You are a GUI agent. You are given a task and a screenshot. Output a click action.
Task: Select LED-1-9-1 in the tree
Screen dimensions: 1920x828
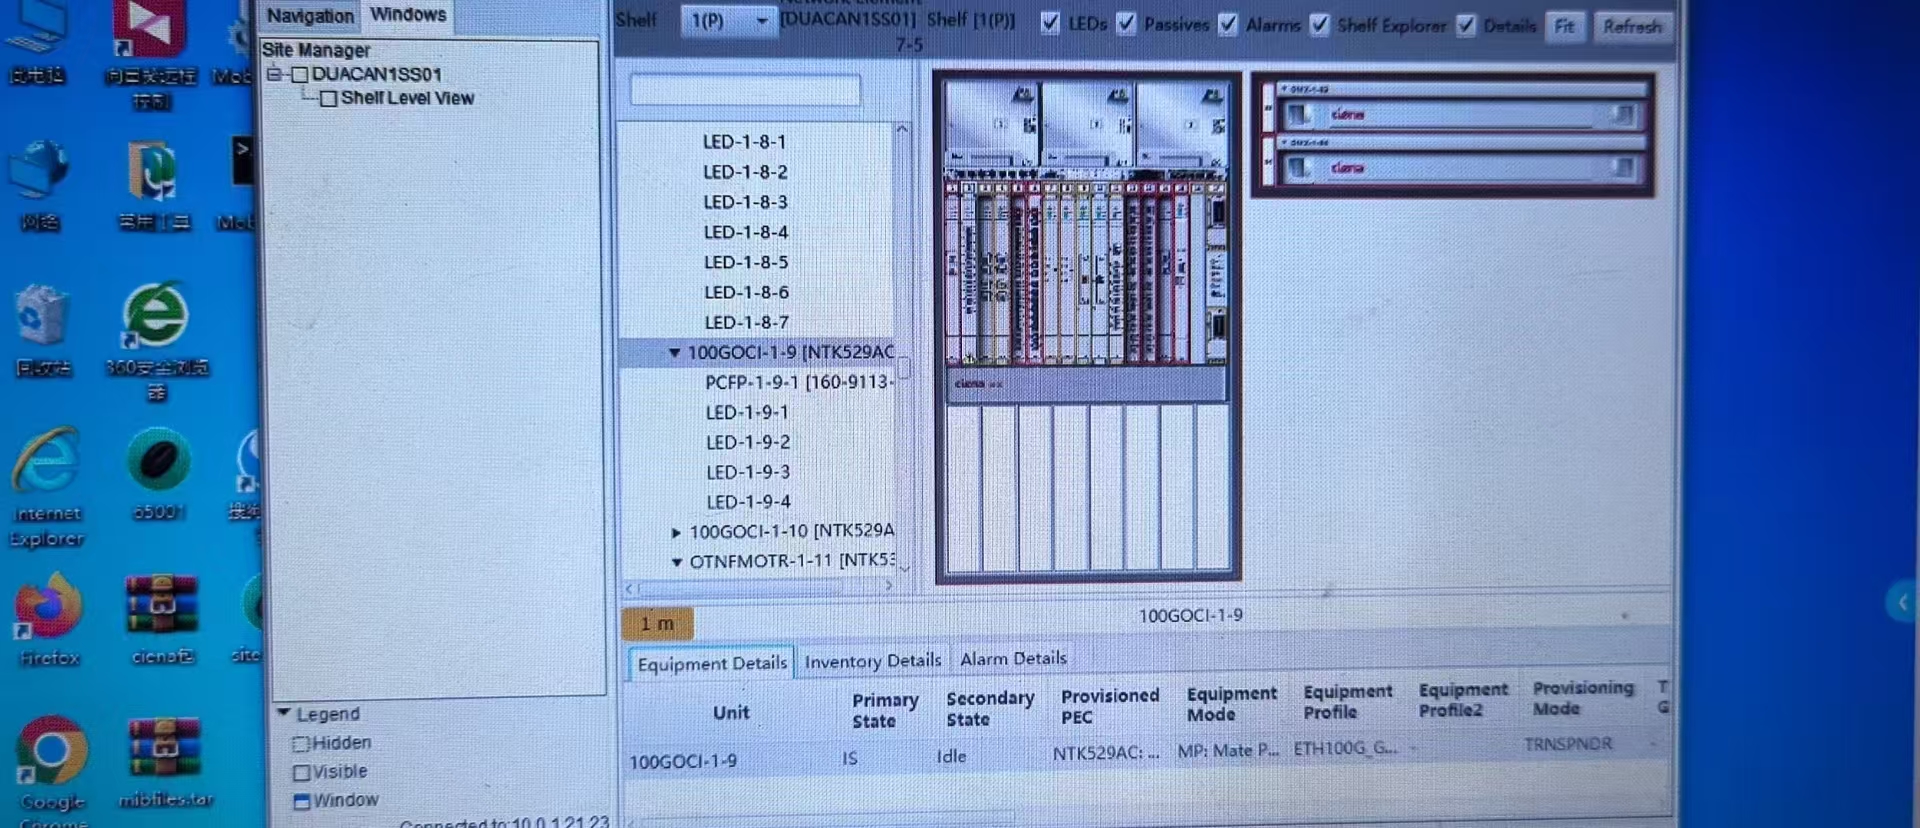747,412
